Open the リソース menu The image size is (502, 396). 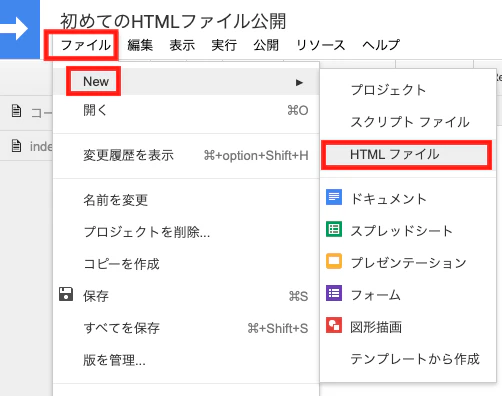(x=320, y=45)
